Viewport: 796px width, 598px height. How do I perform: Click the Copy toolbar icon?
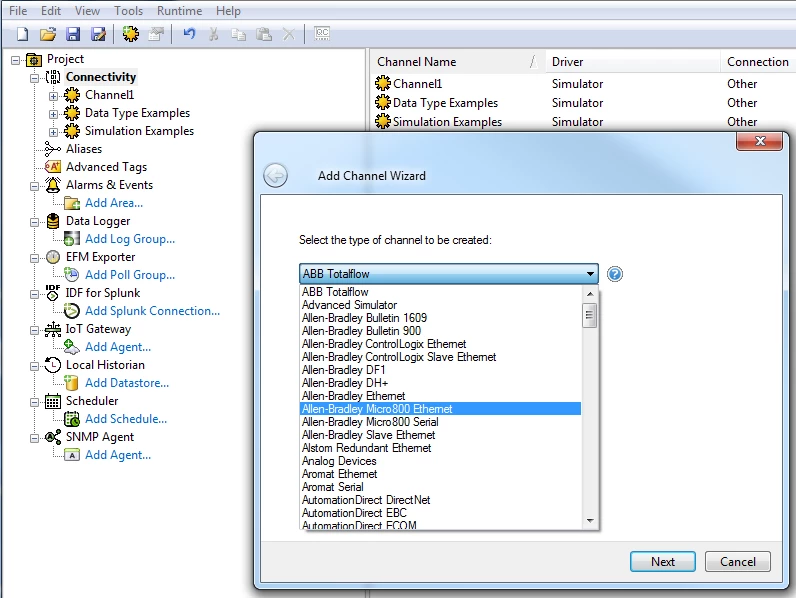coord(238,34)
